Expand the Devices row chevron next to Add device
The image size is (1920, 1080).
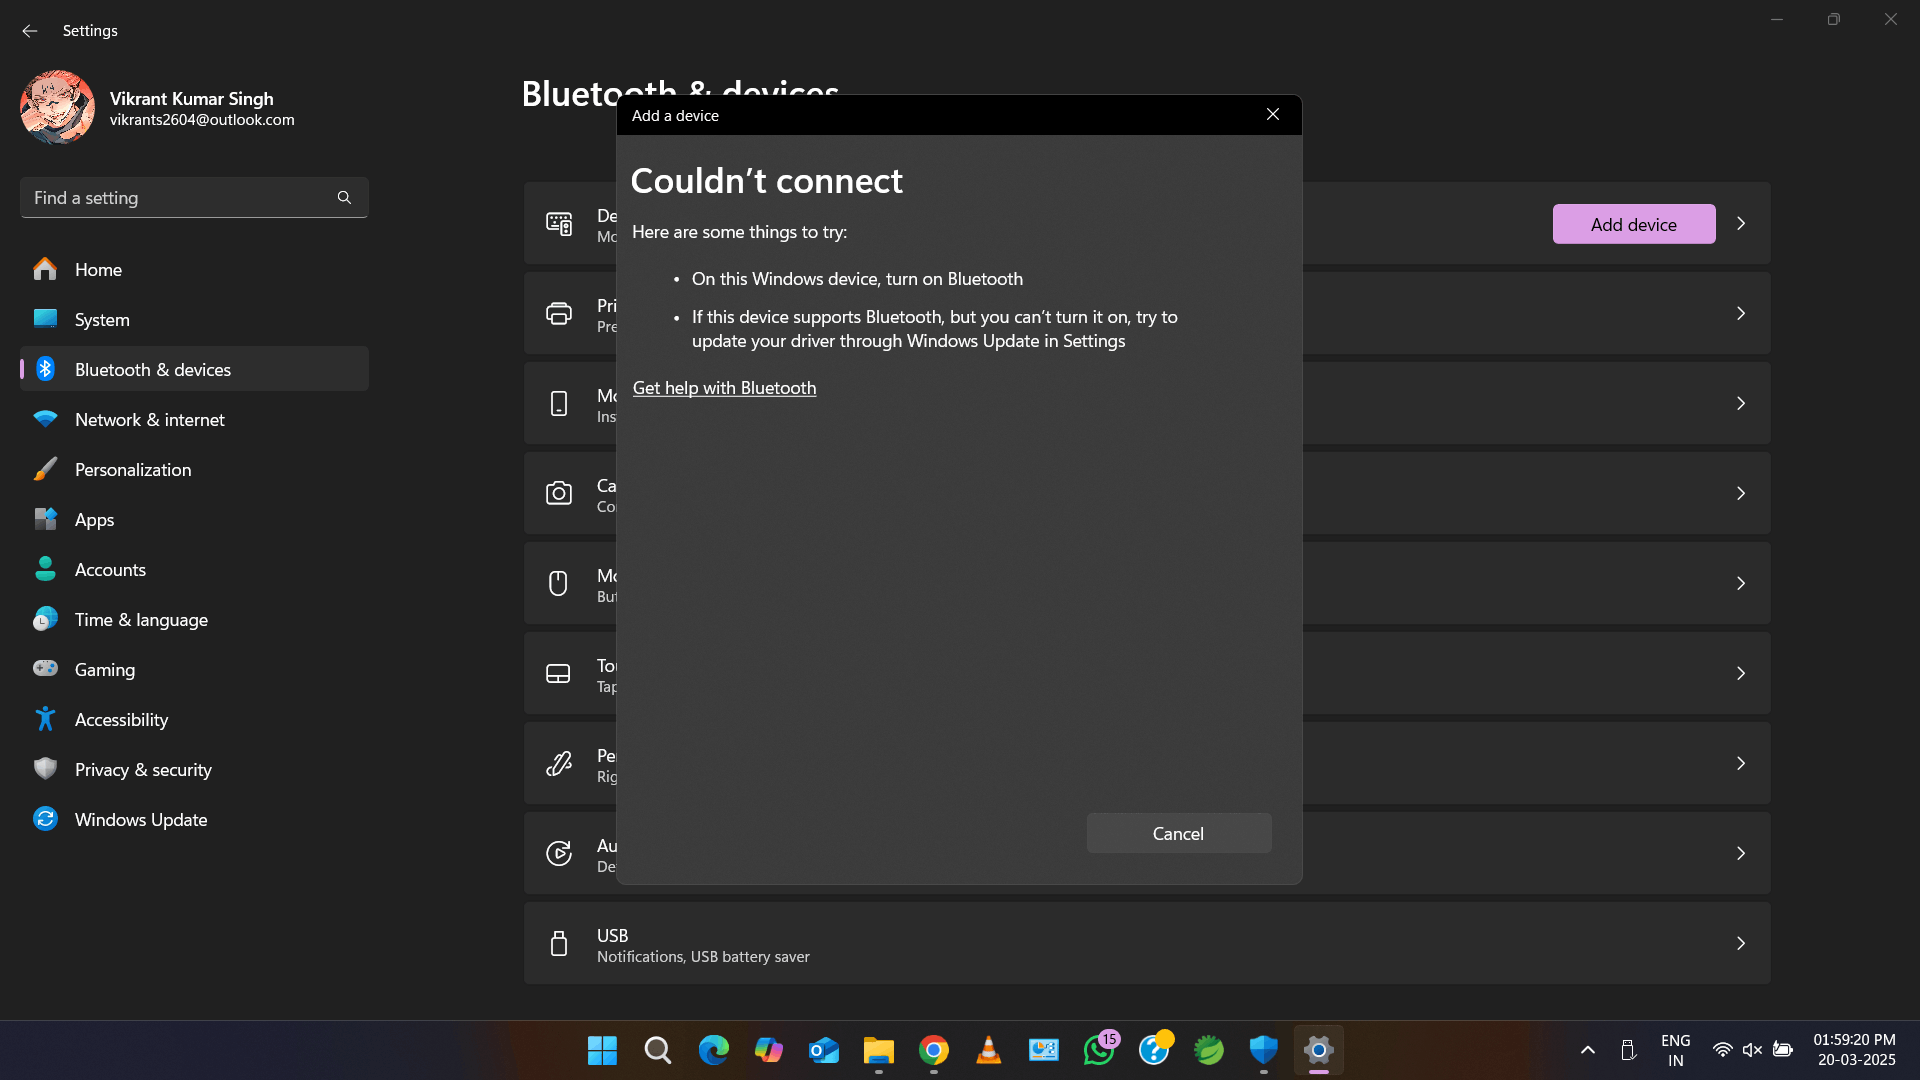pos(1741,224)
